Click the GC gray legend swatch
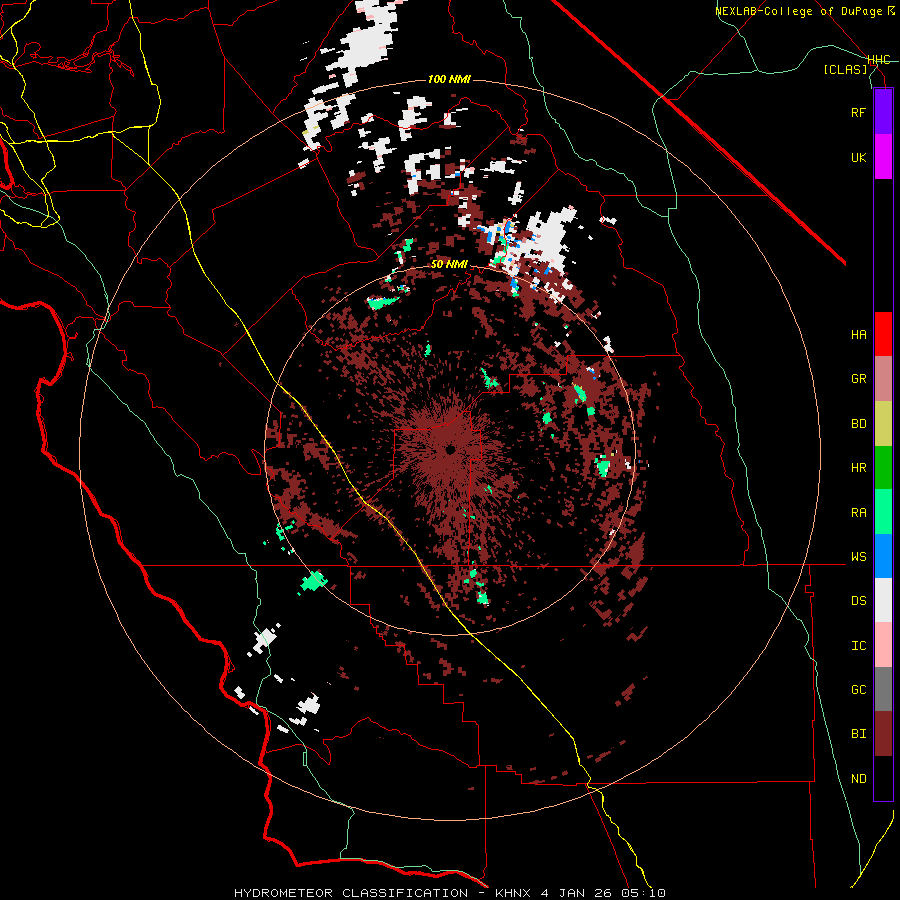 click(883, 689)
